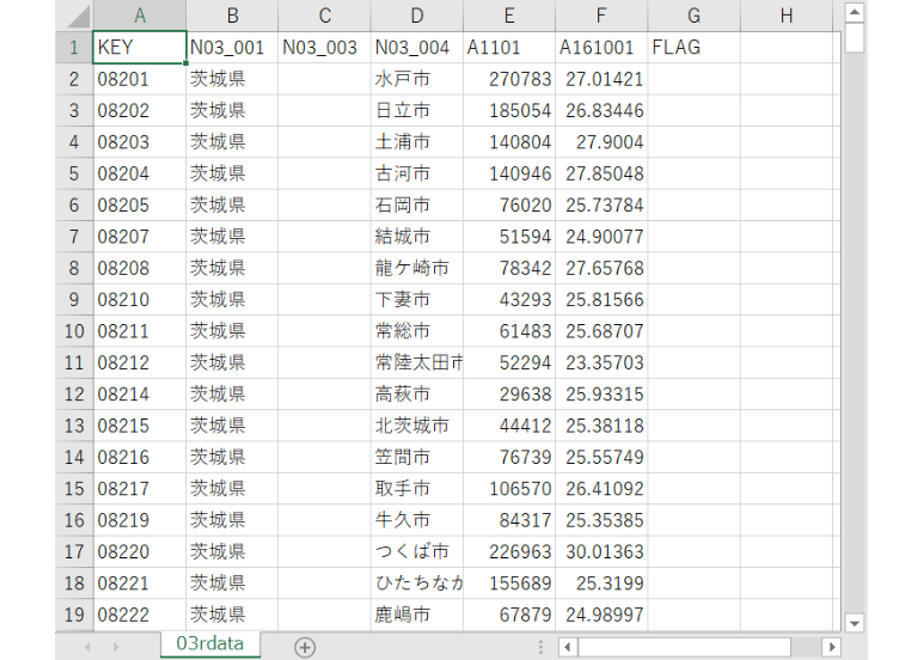Click vertical scrollbar up arrow
Screen dimensions: 924x660
point(854,12)
